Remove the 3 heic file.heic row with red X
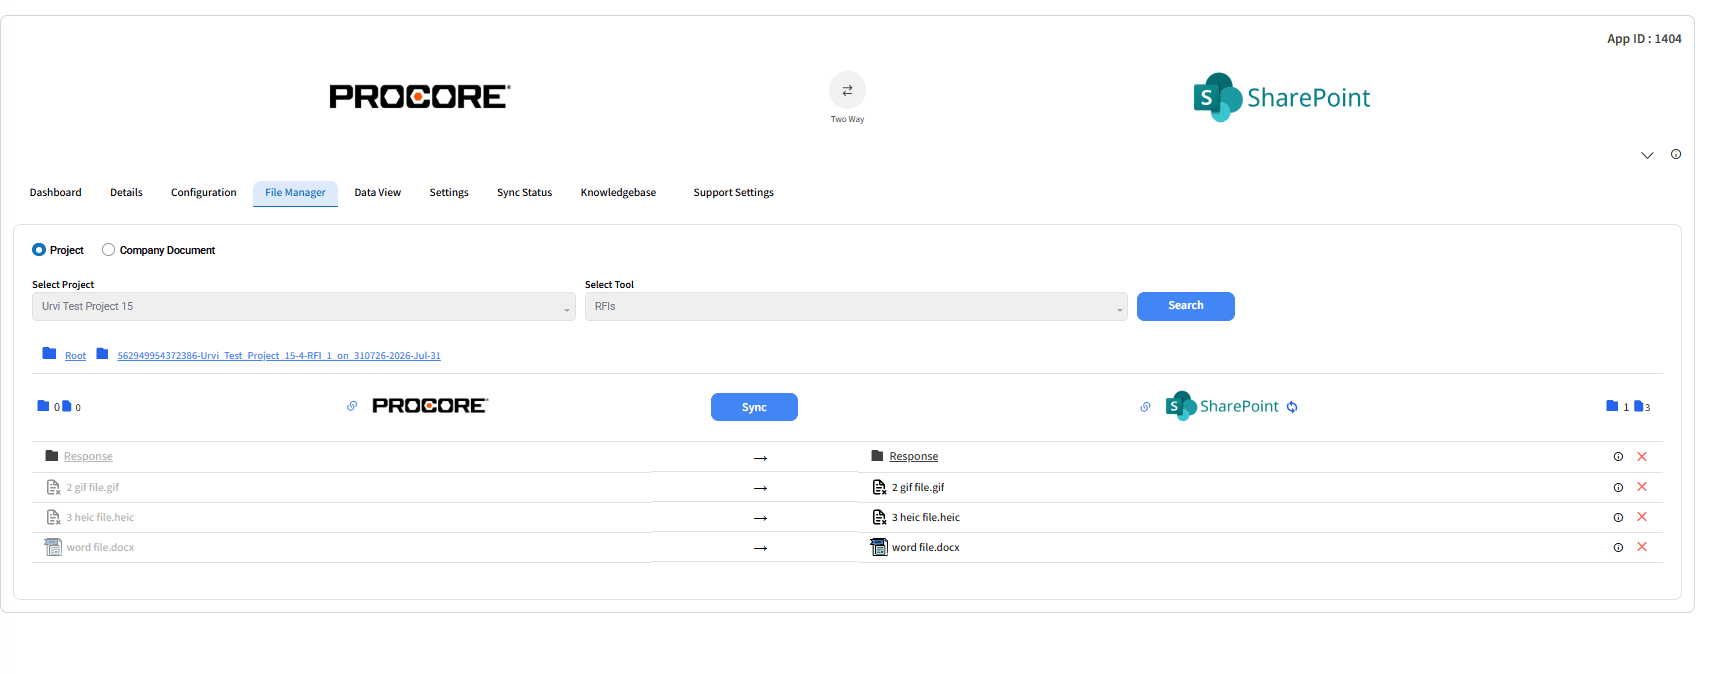 coord(1642,517)
